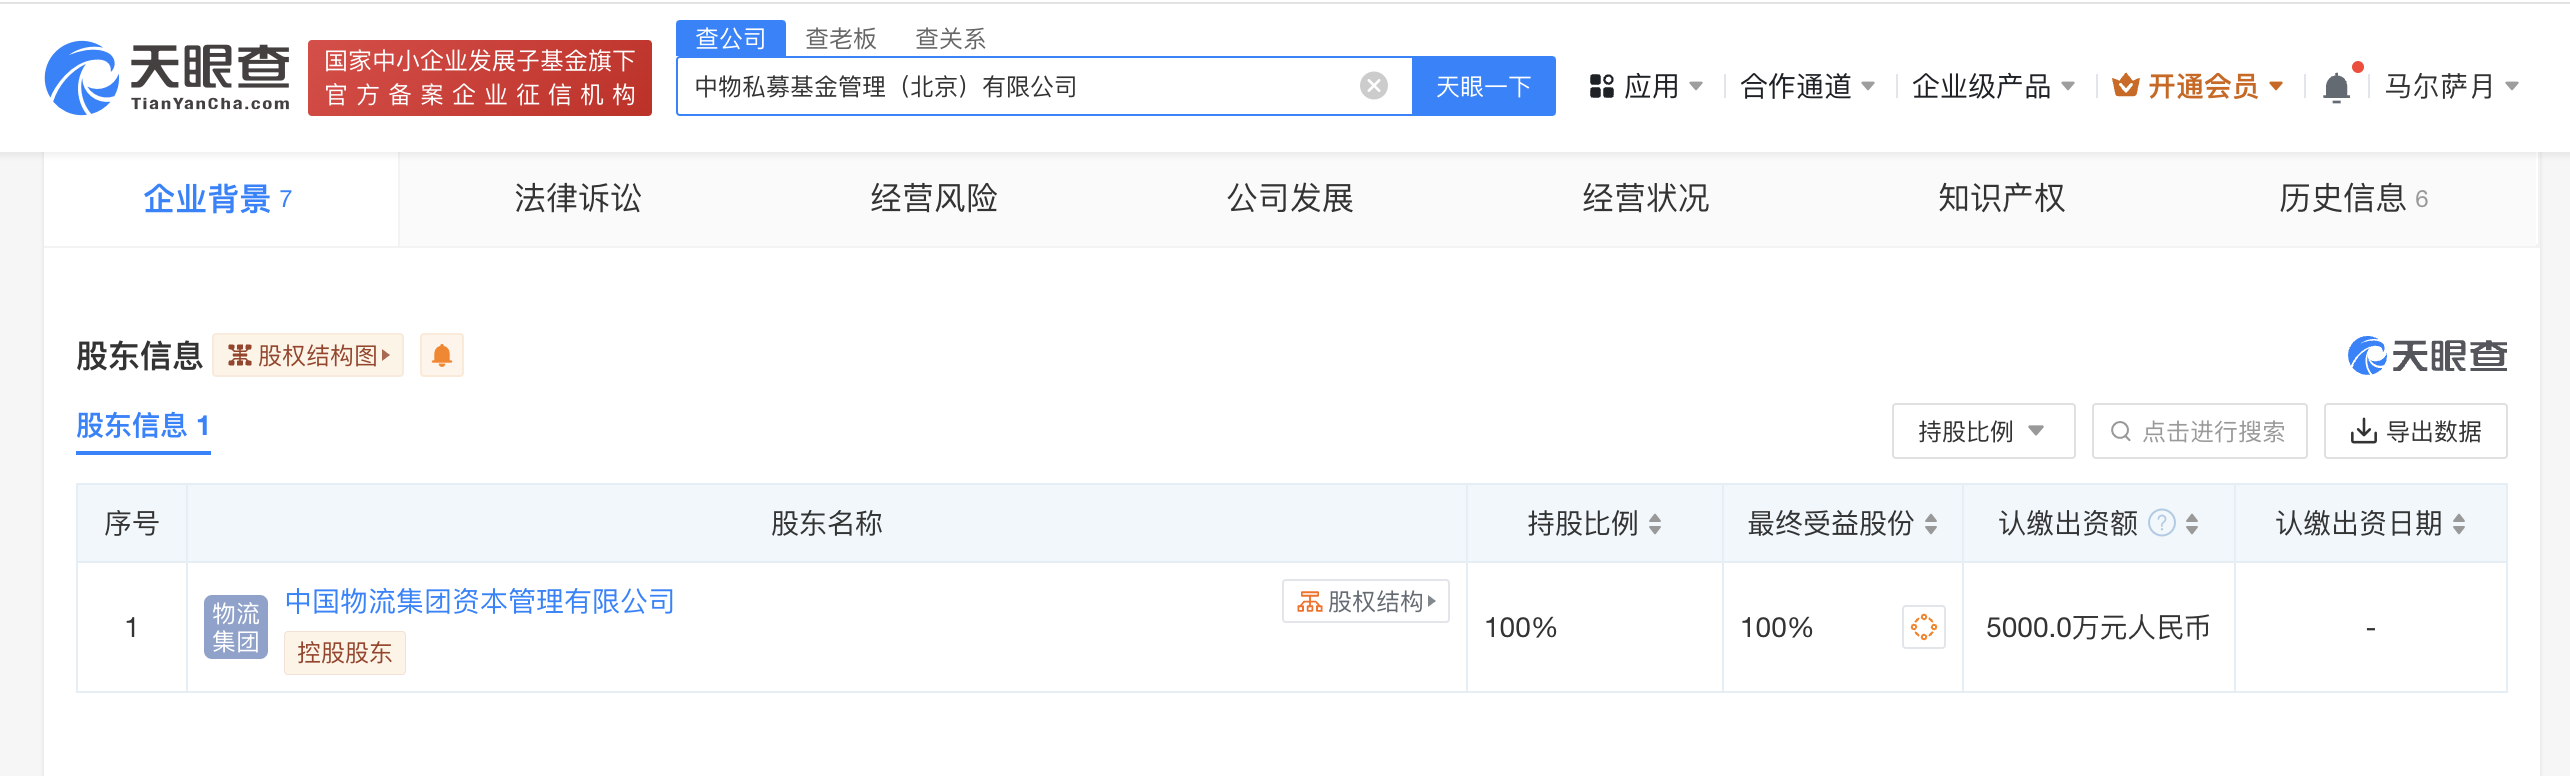Expand the 应用 apps menu
Viewport: 2570px width, 776px height.
pyautogui.click(x=1646, y=87)
